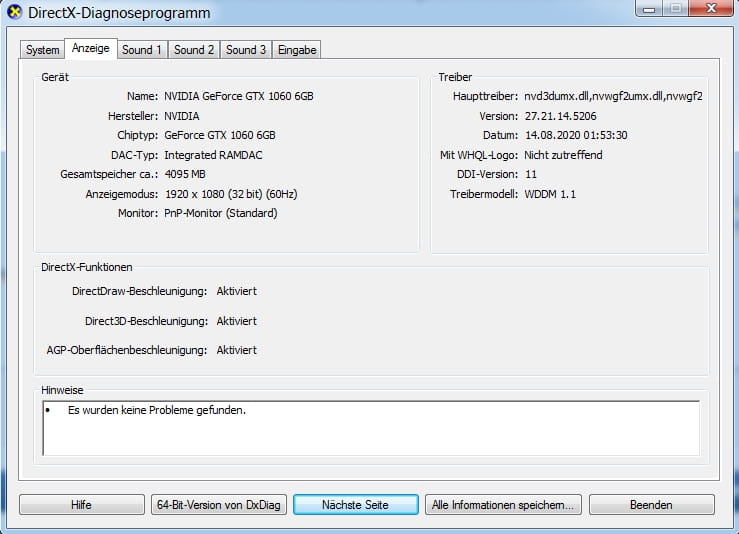The image size is (739, 534).
Task: Close the DirectX-Diagnoseprogramm window
Action: tap(713, 9)
